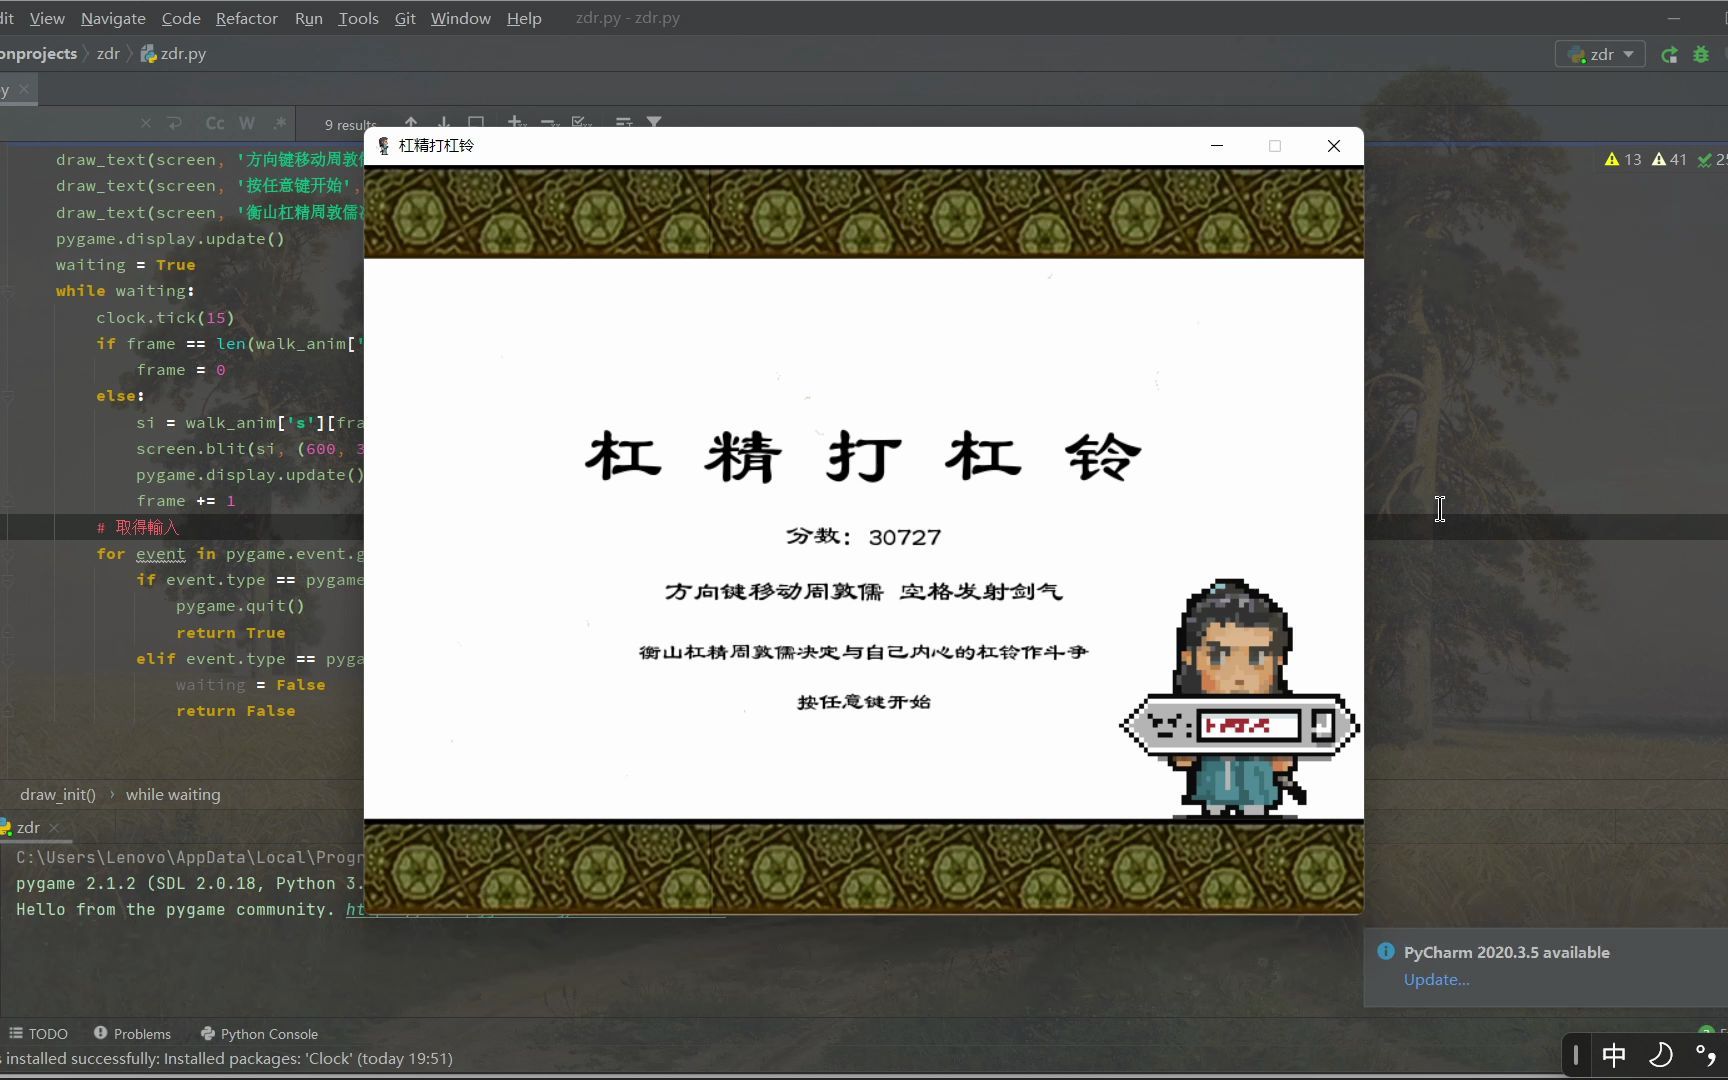
Task: Open the view options icon beside the filter
Action: click(624, 123)
